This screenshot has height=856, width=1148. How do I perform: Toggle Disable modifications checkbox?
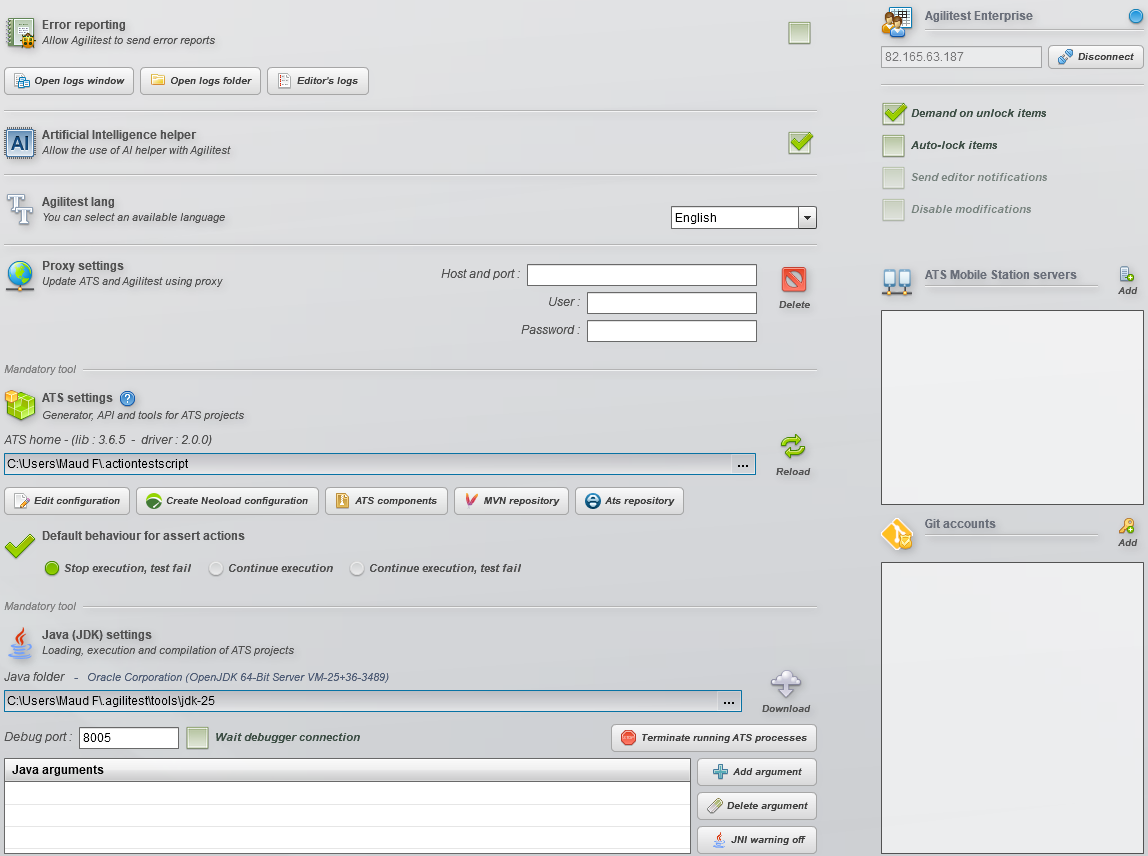click(x=893, y=210)
